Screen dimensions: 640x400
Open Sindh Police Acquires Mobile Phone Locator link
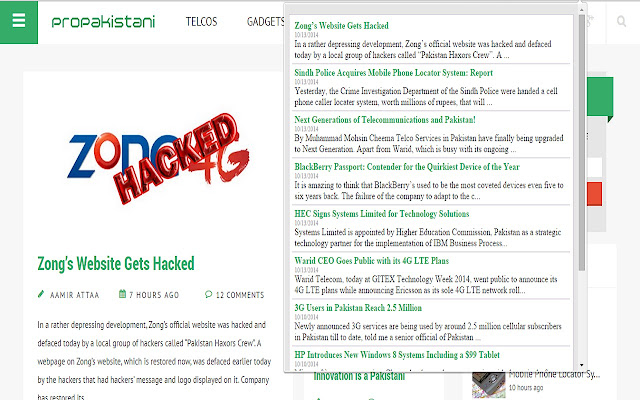[x=393, y=73]
